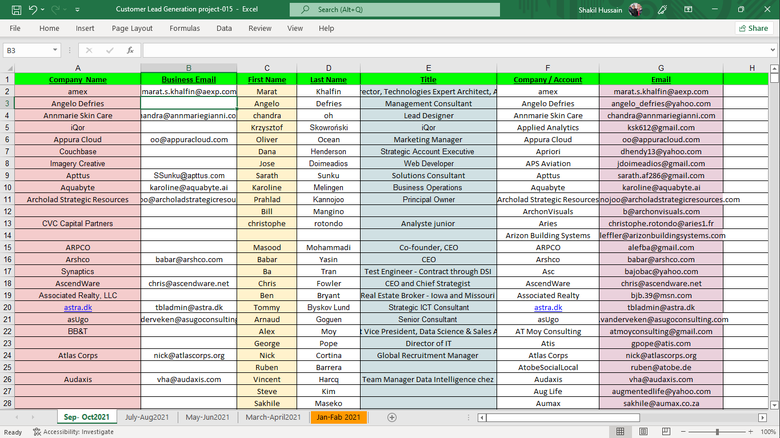Switch to Normal view icon
This screenshot has width=780, height=438.
pyautogui.click(x=620, y=432)
